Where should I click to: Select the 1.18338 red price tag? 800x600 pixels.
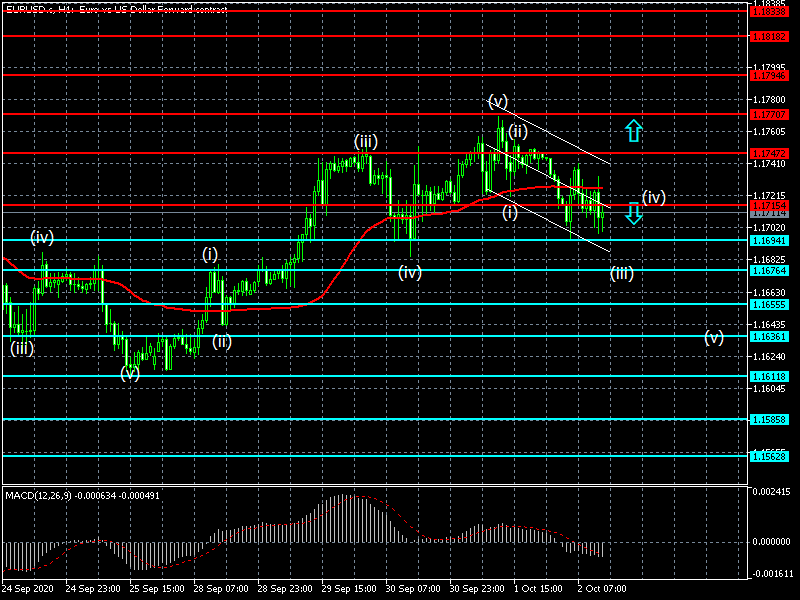pos(769,11)
